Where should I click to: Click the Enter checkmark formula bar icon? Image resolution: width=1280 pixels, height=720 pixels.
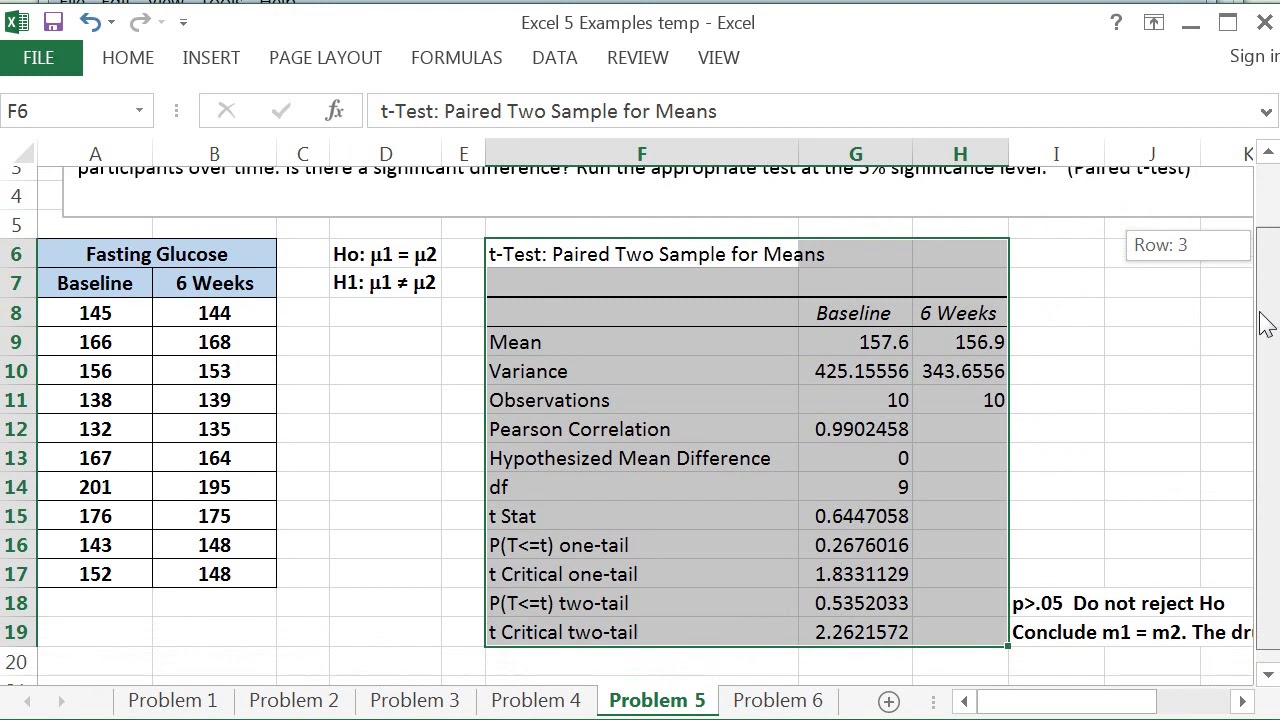281,111
